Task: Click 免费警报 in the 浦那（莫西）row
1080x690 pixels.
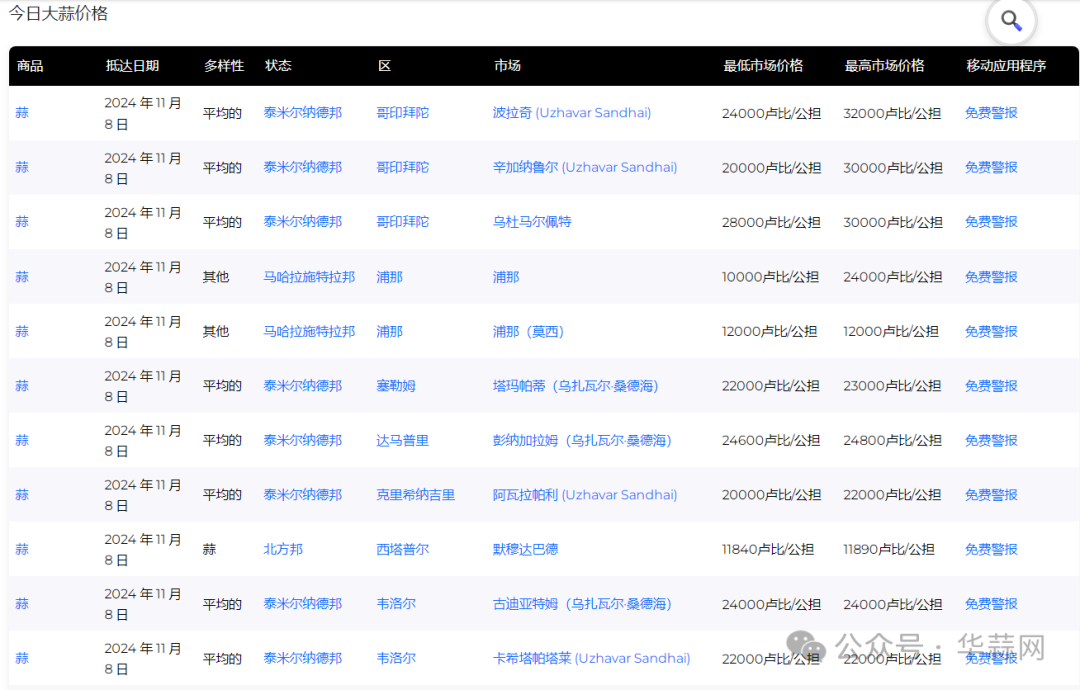Action: (990, 331)
